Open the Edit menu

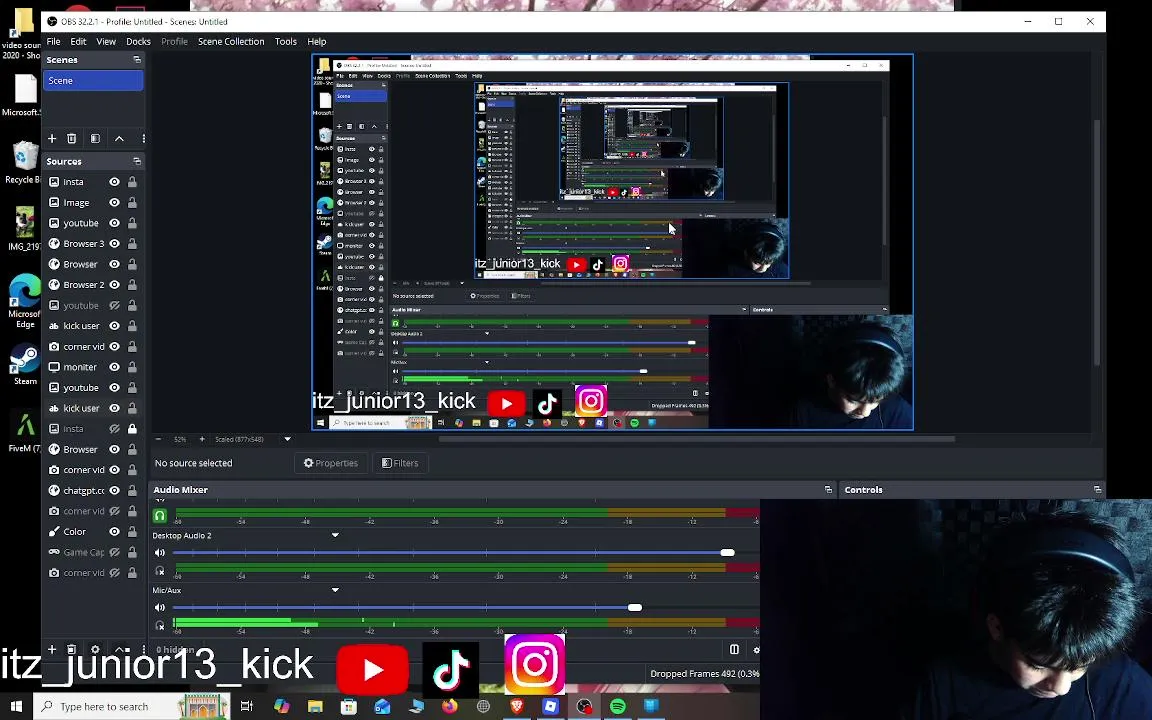pos(78,41)
